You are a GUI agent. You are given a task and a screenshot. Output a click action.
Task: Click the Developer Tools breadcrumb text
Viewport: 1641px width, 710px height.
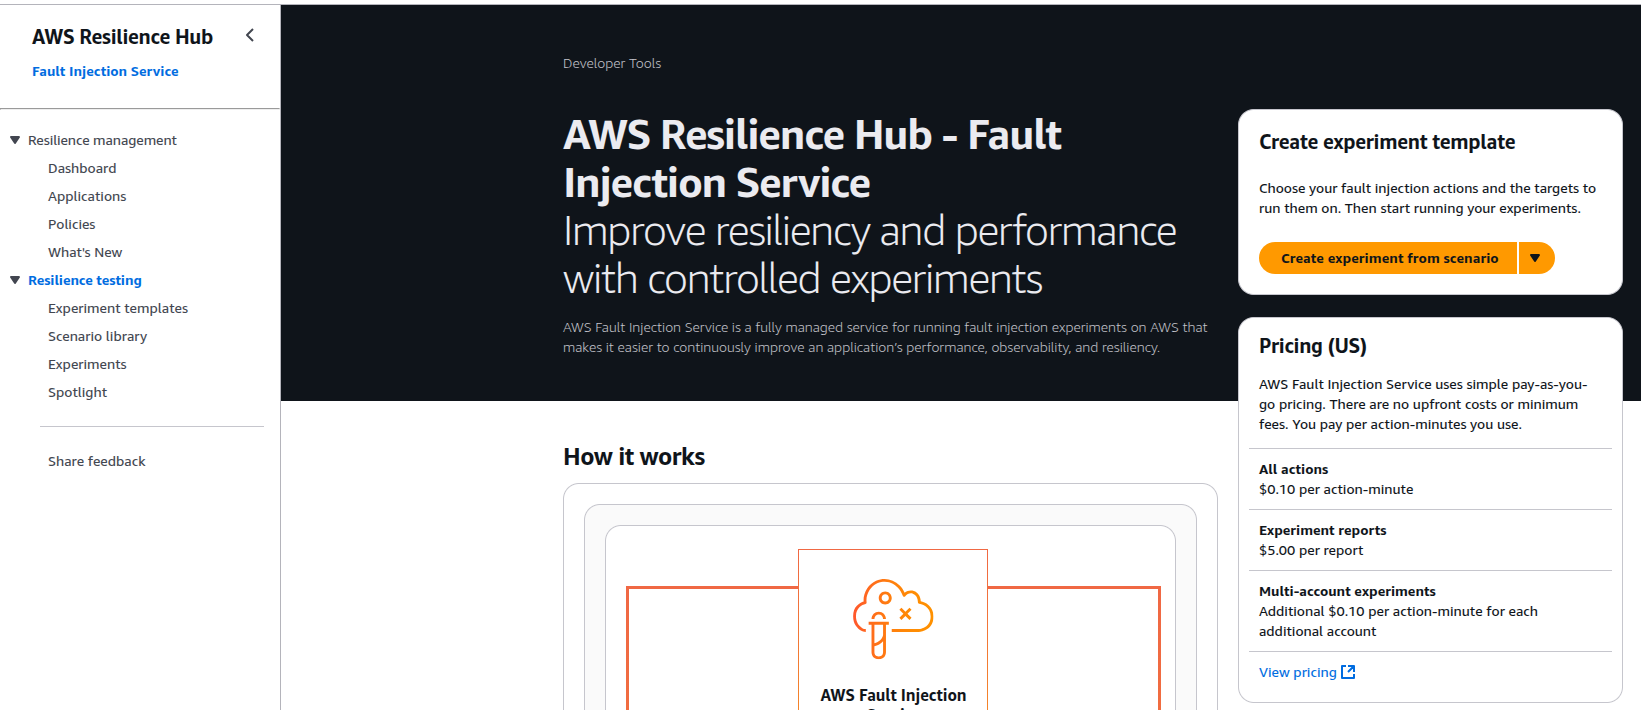point(612,63)
